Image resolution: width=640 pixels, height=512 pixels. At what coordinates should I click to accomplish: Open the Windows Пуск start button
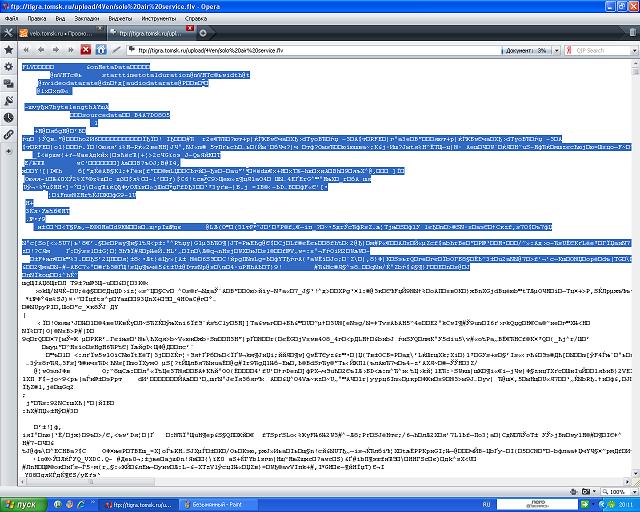click(24, 505)
